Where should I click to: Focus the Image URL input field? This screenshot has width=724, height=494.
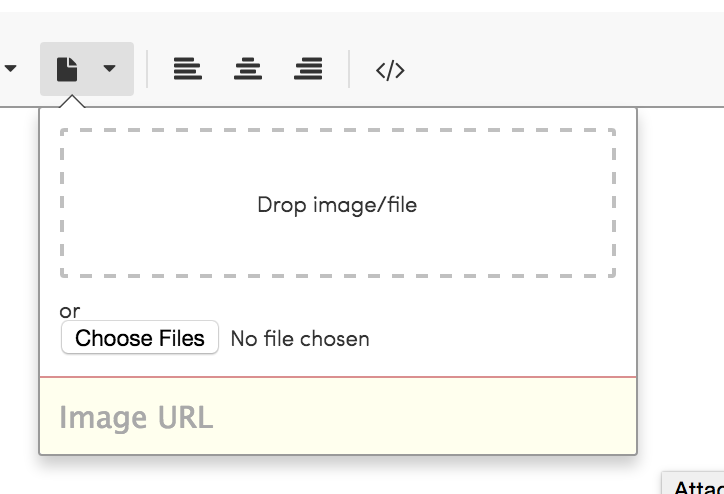click(x=338, y=416)
